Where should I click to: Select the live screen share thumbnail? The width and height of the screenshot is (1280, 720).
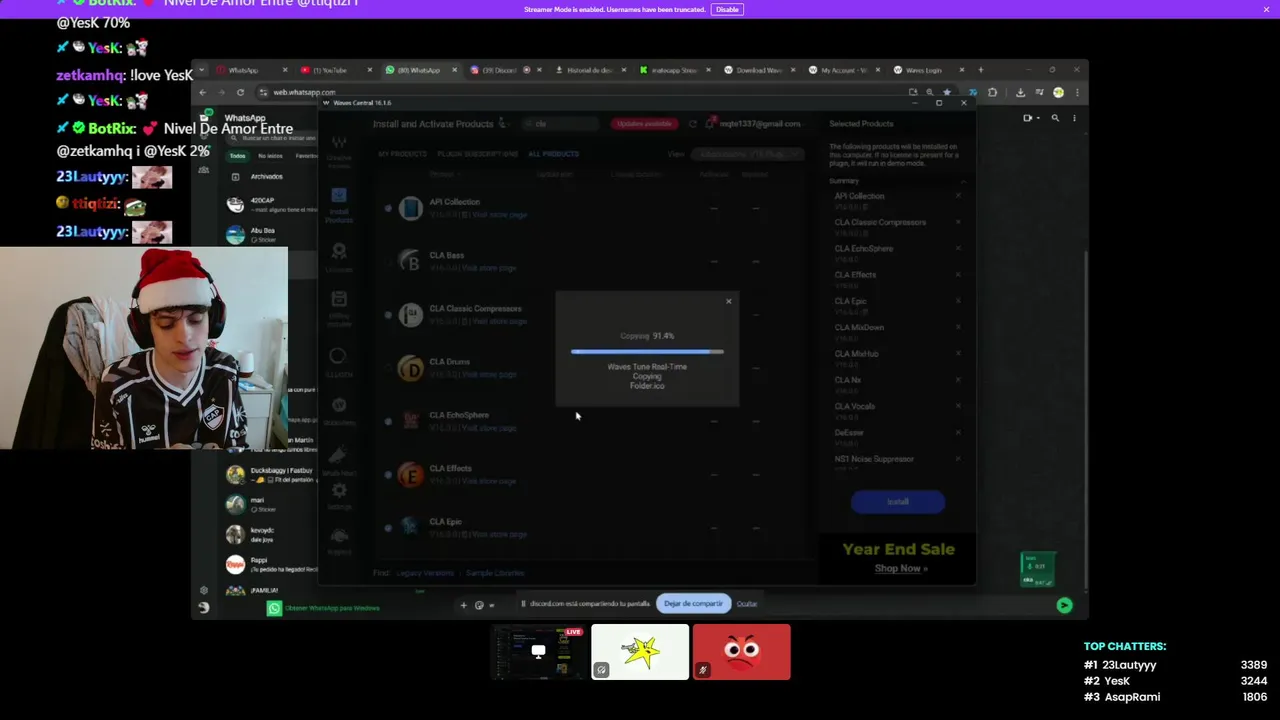(538, 652)
